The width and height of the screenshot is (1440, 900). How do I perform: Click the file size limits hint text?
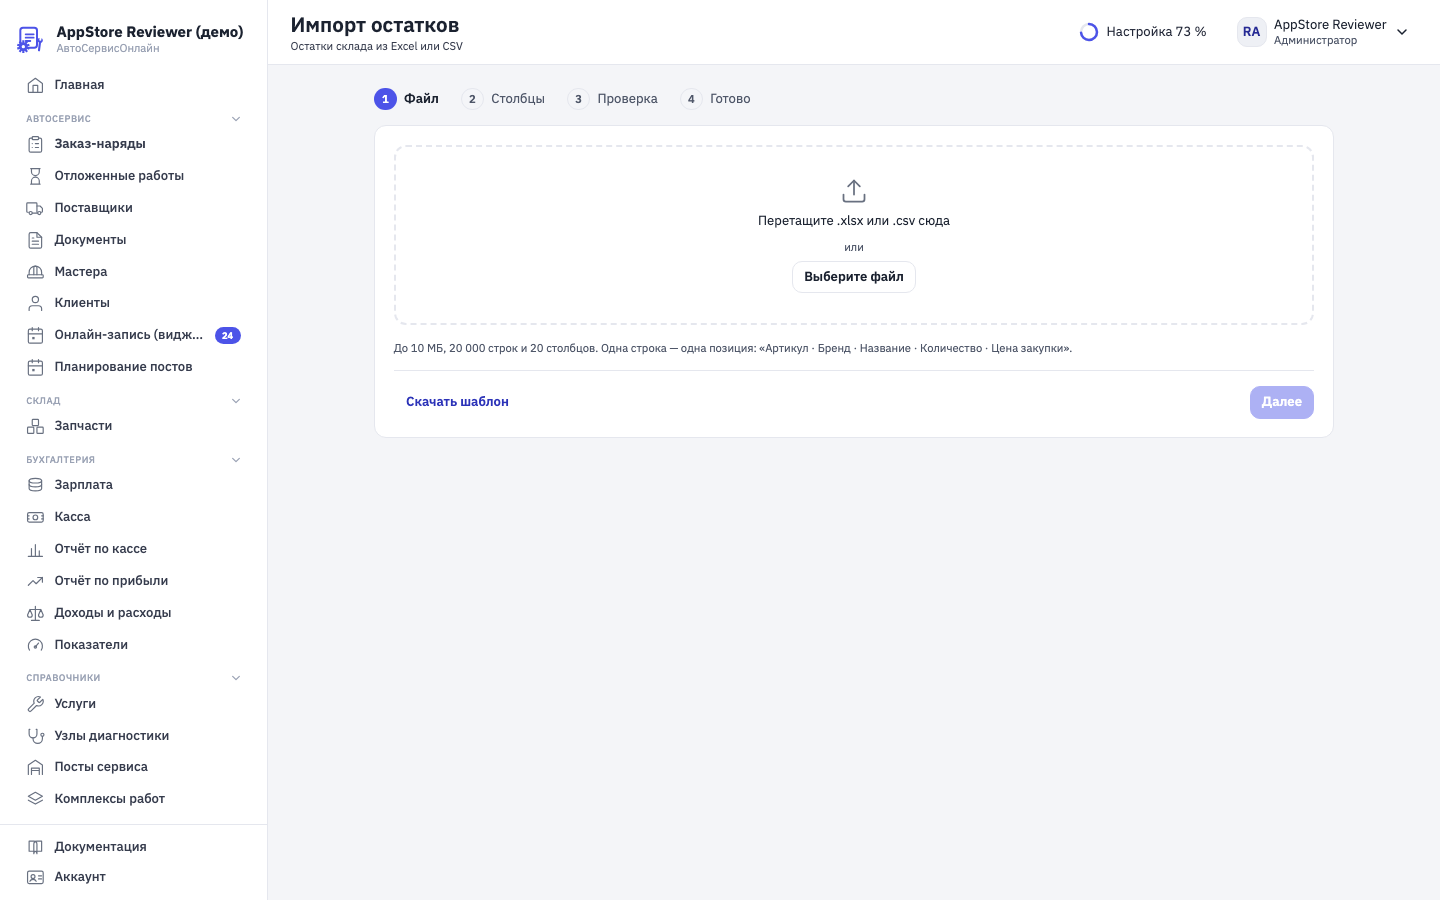[x=733, y=349]
